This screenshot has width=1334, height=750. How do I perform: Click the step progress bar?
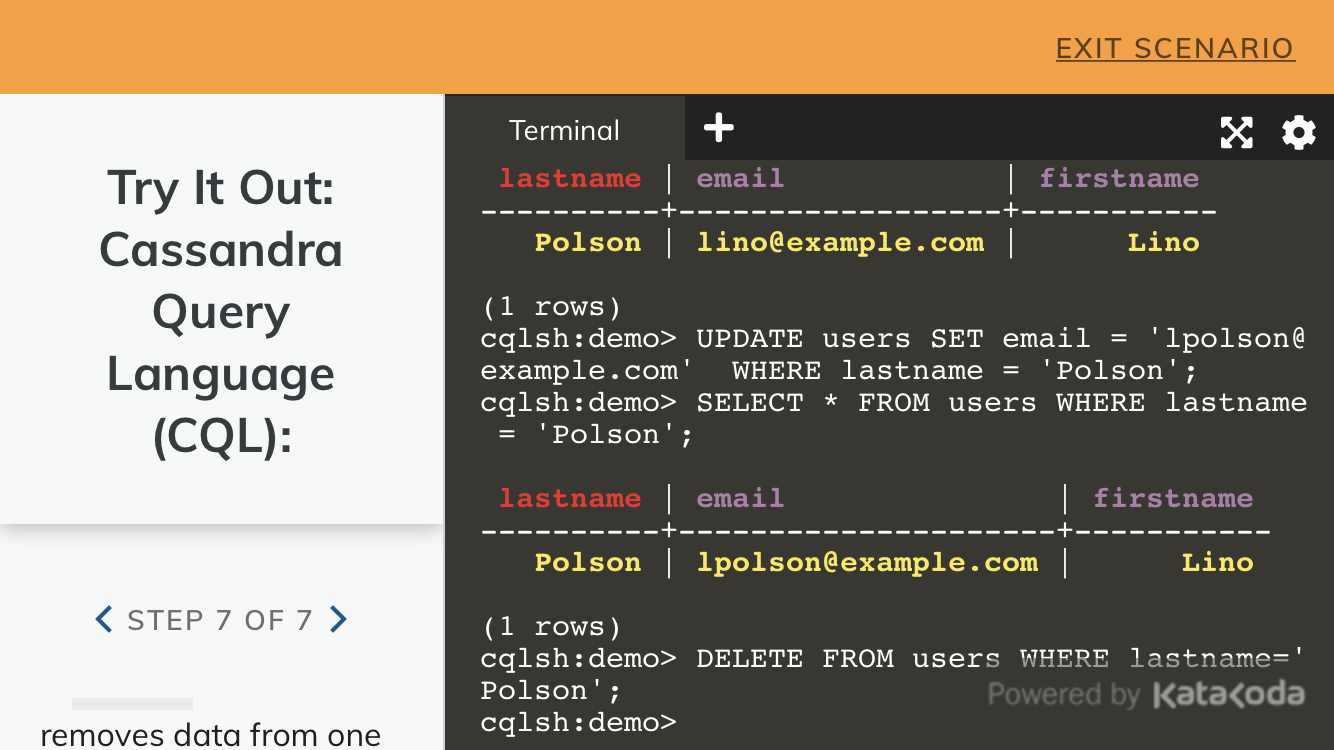pyautogui.click(x=132, y=703)
